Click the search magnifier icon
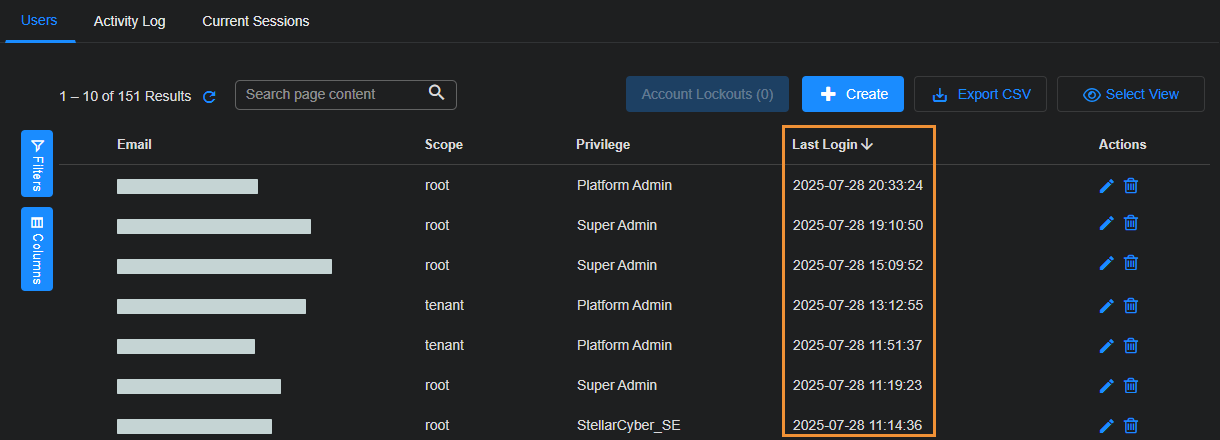 [x=436, y=93]
